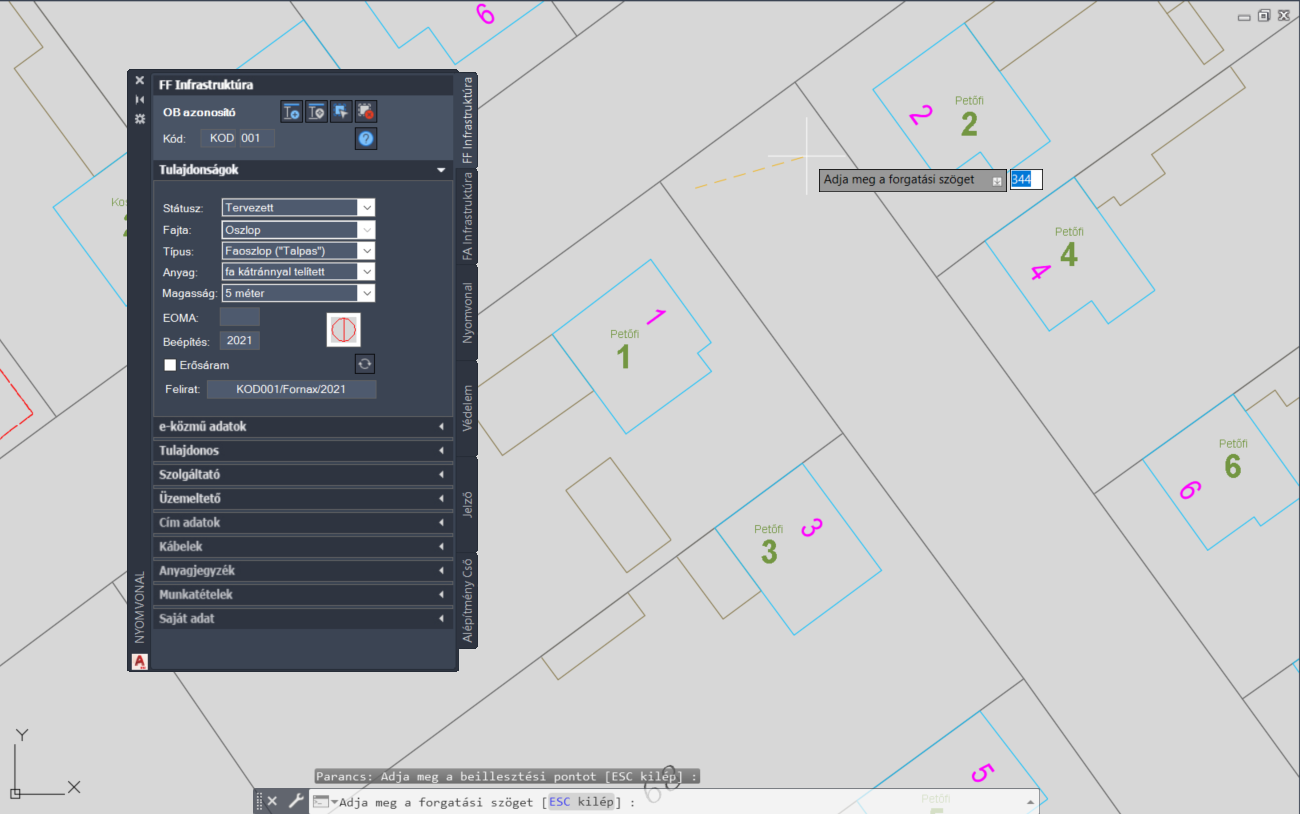Expand the Tulajdonos section
1300x814 pixels.
click(302, 451)
